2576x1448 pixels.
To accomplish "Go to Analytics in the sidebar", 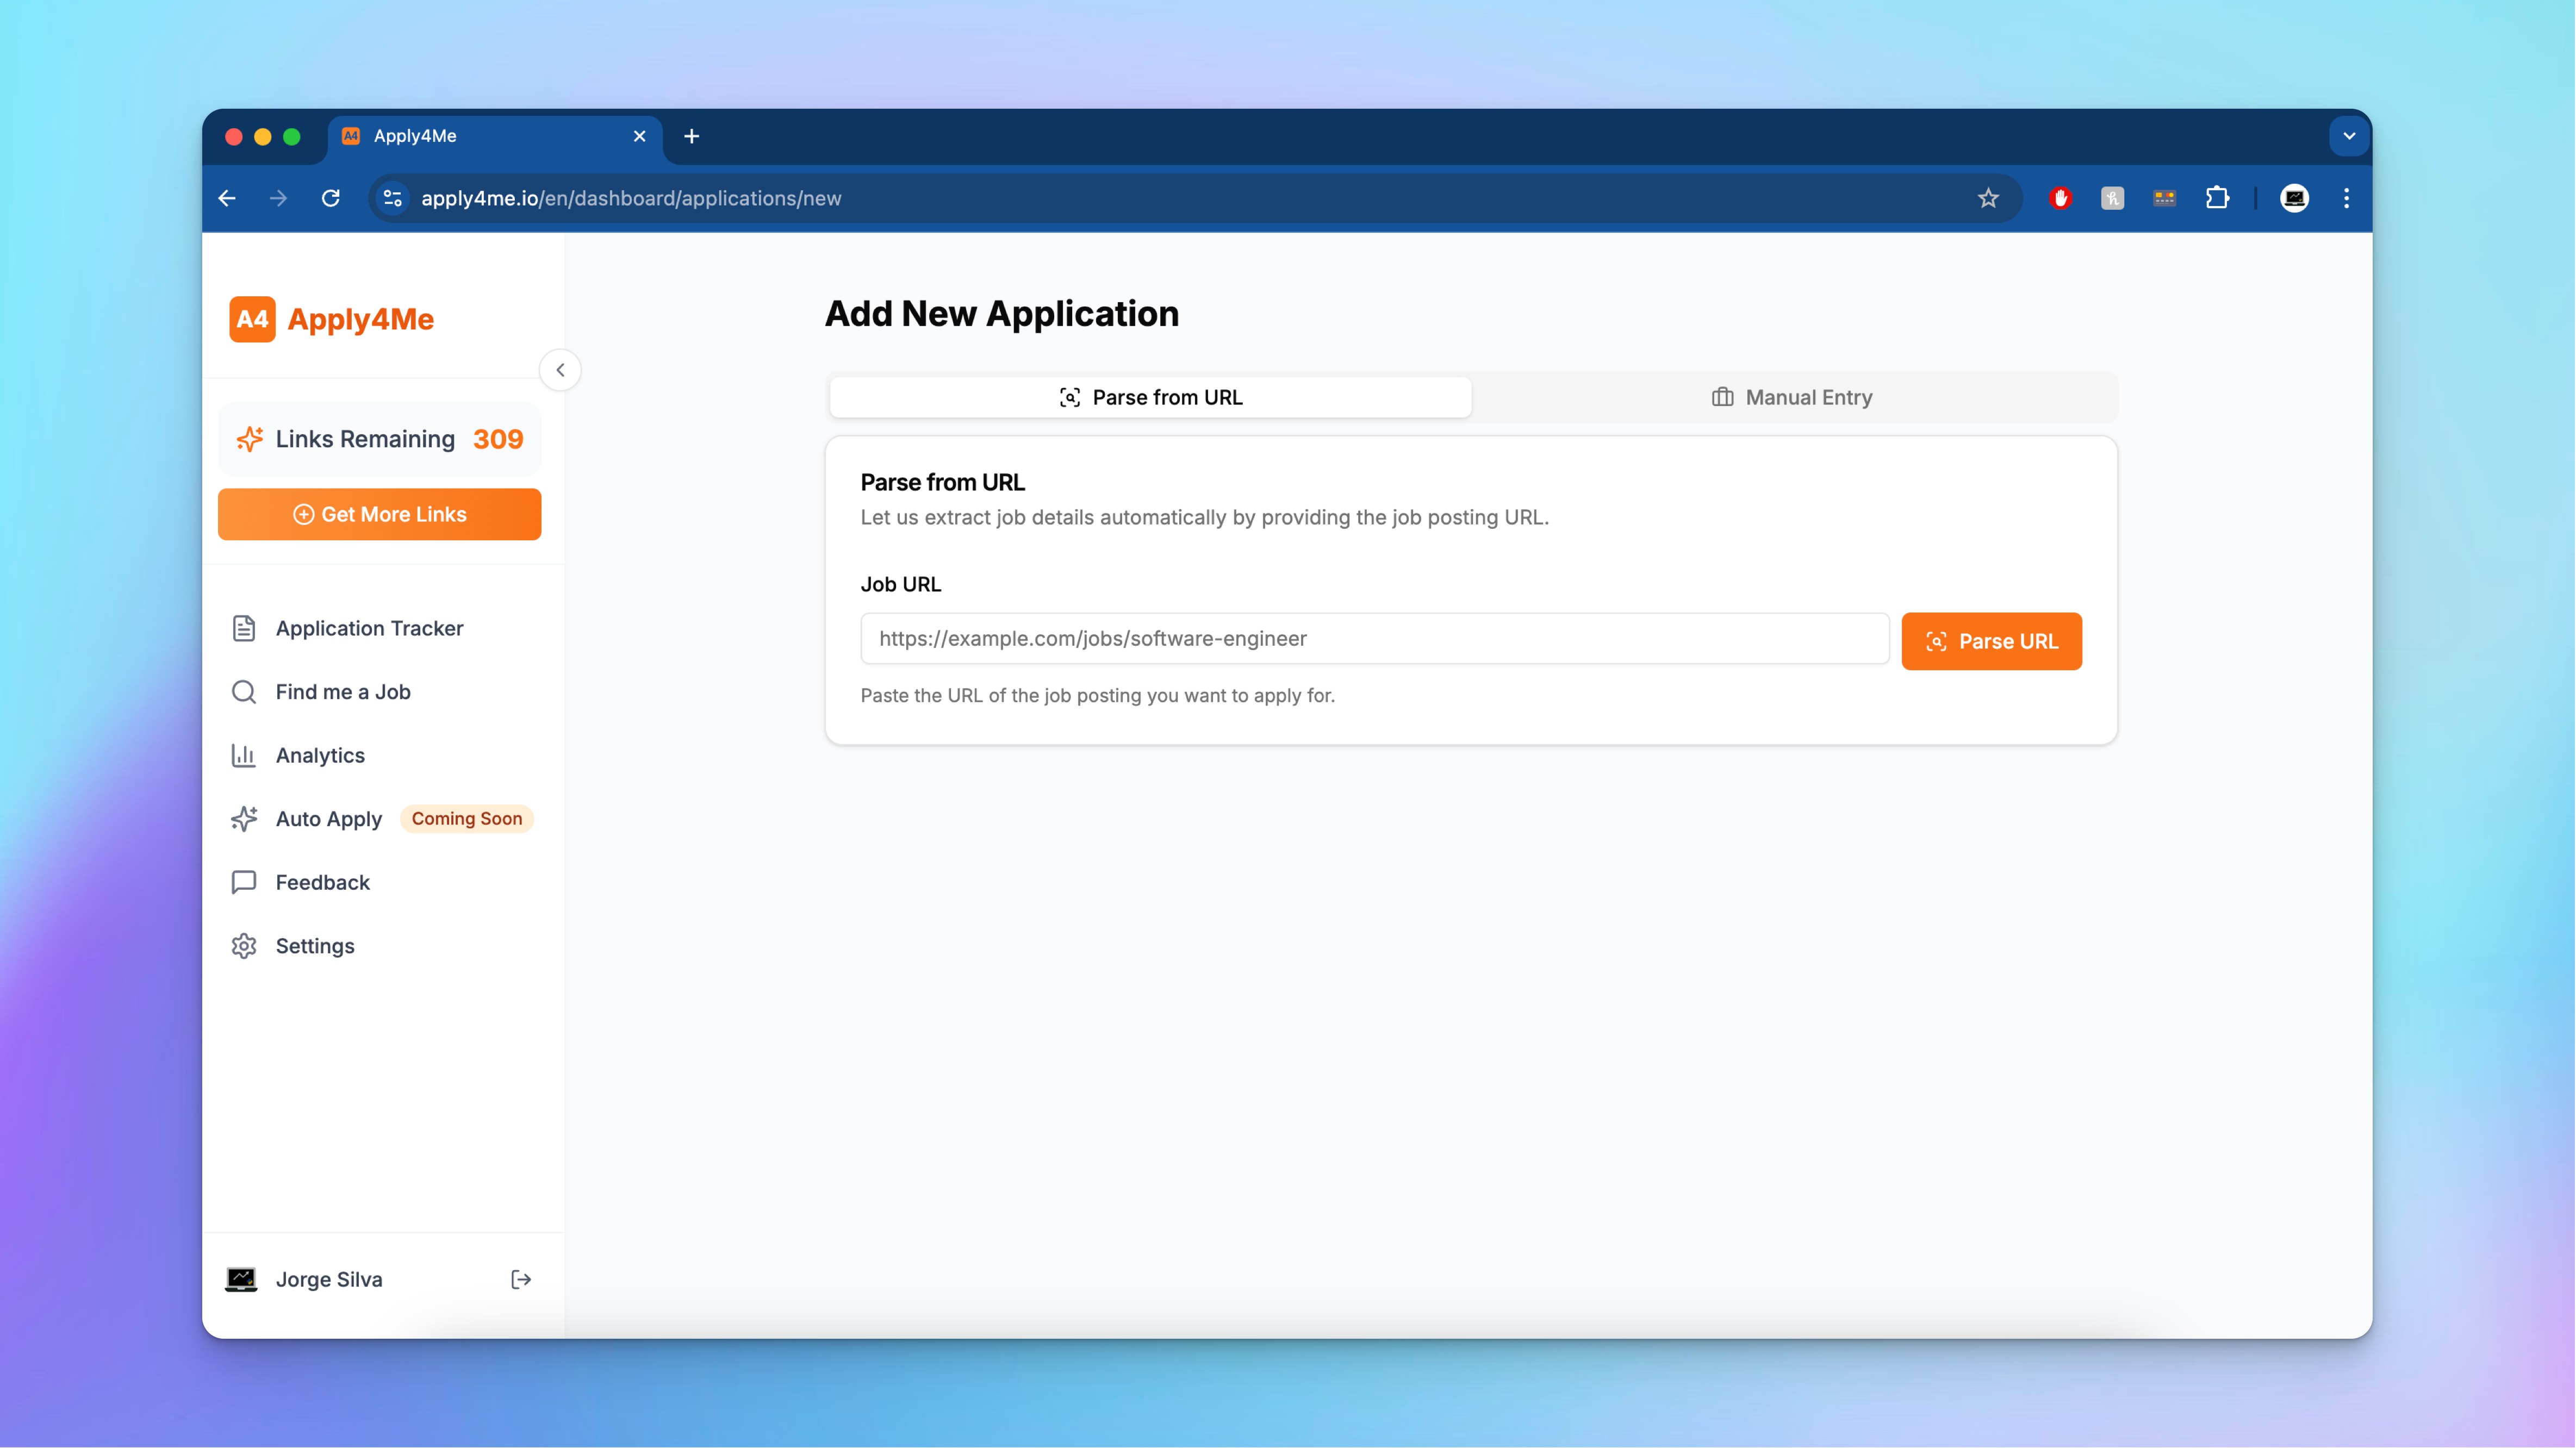I will click(x=319, y=755).
